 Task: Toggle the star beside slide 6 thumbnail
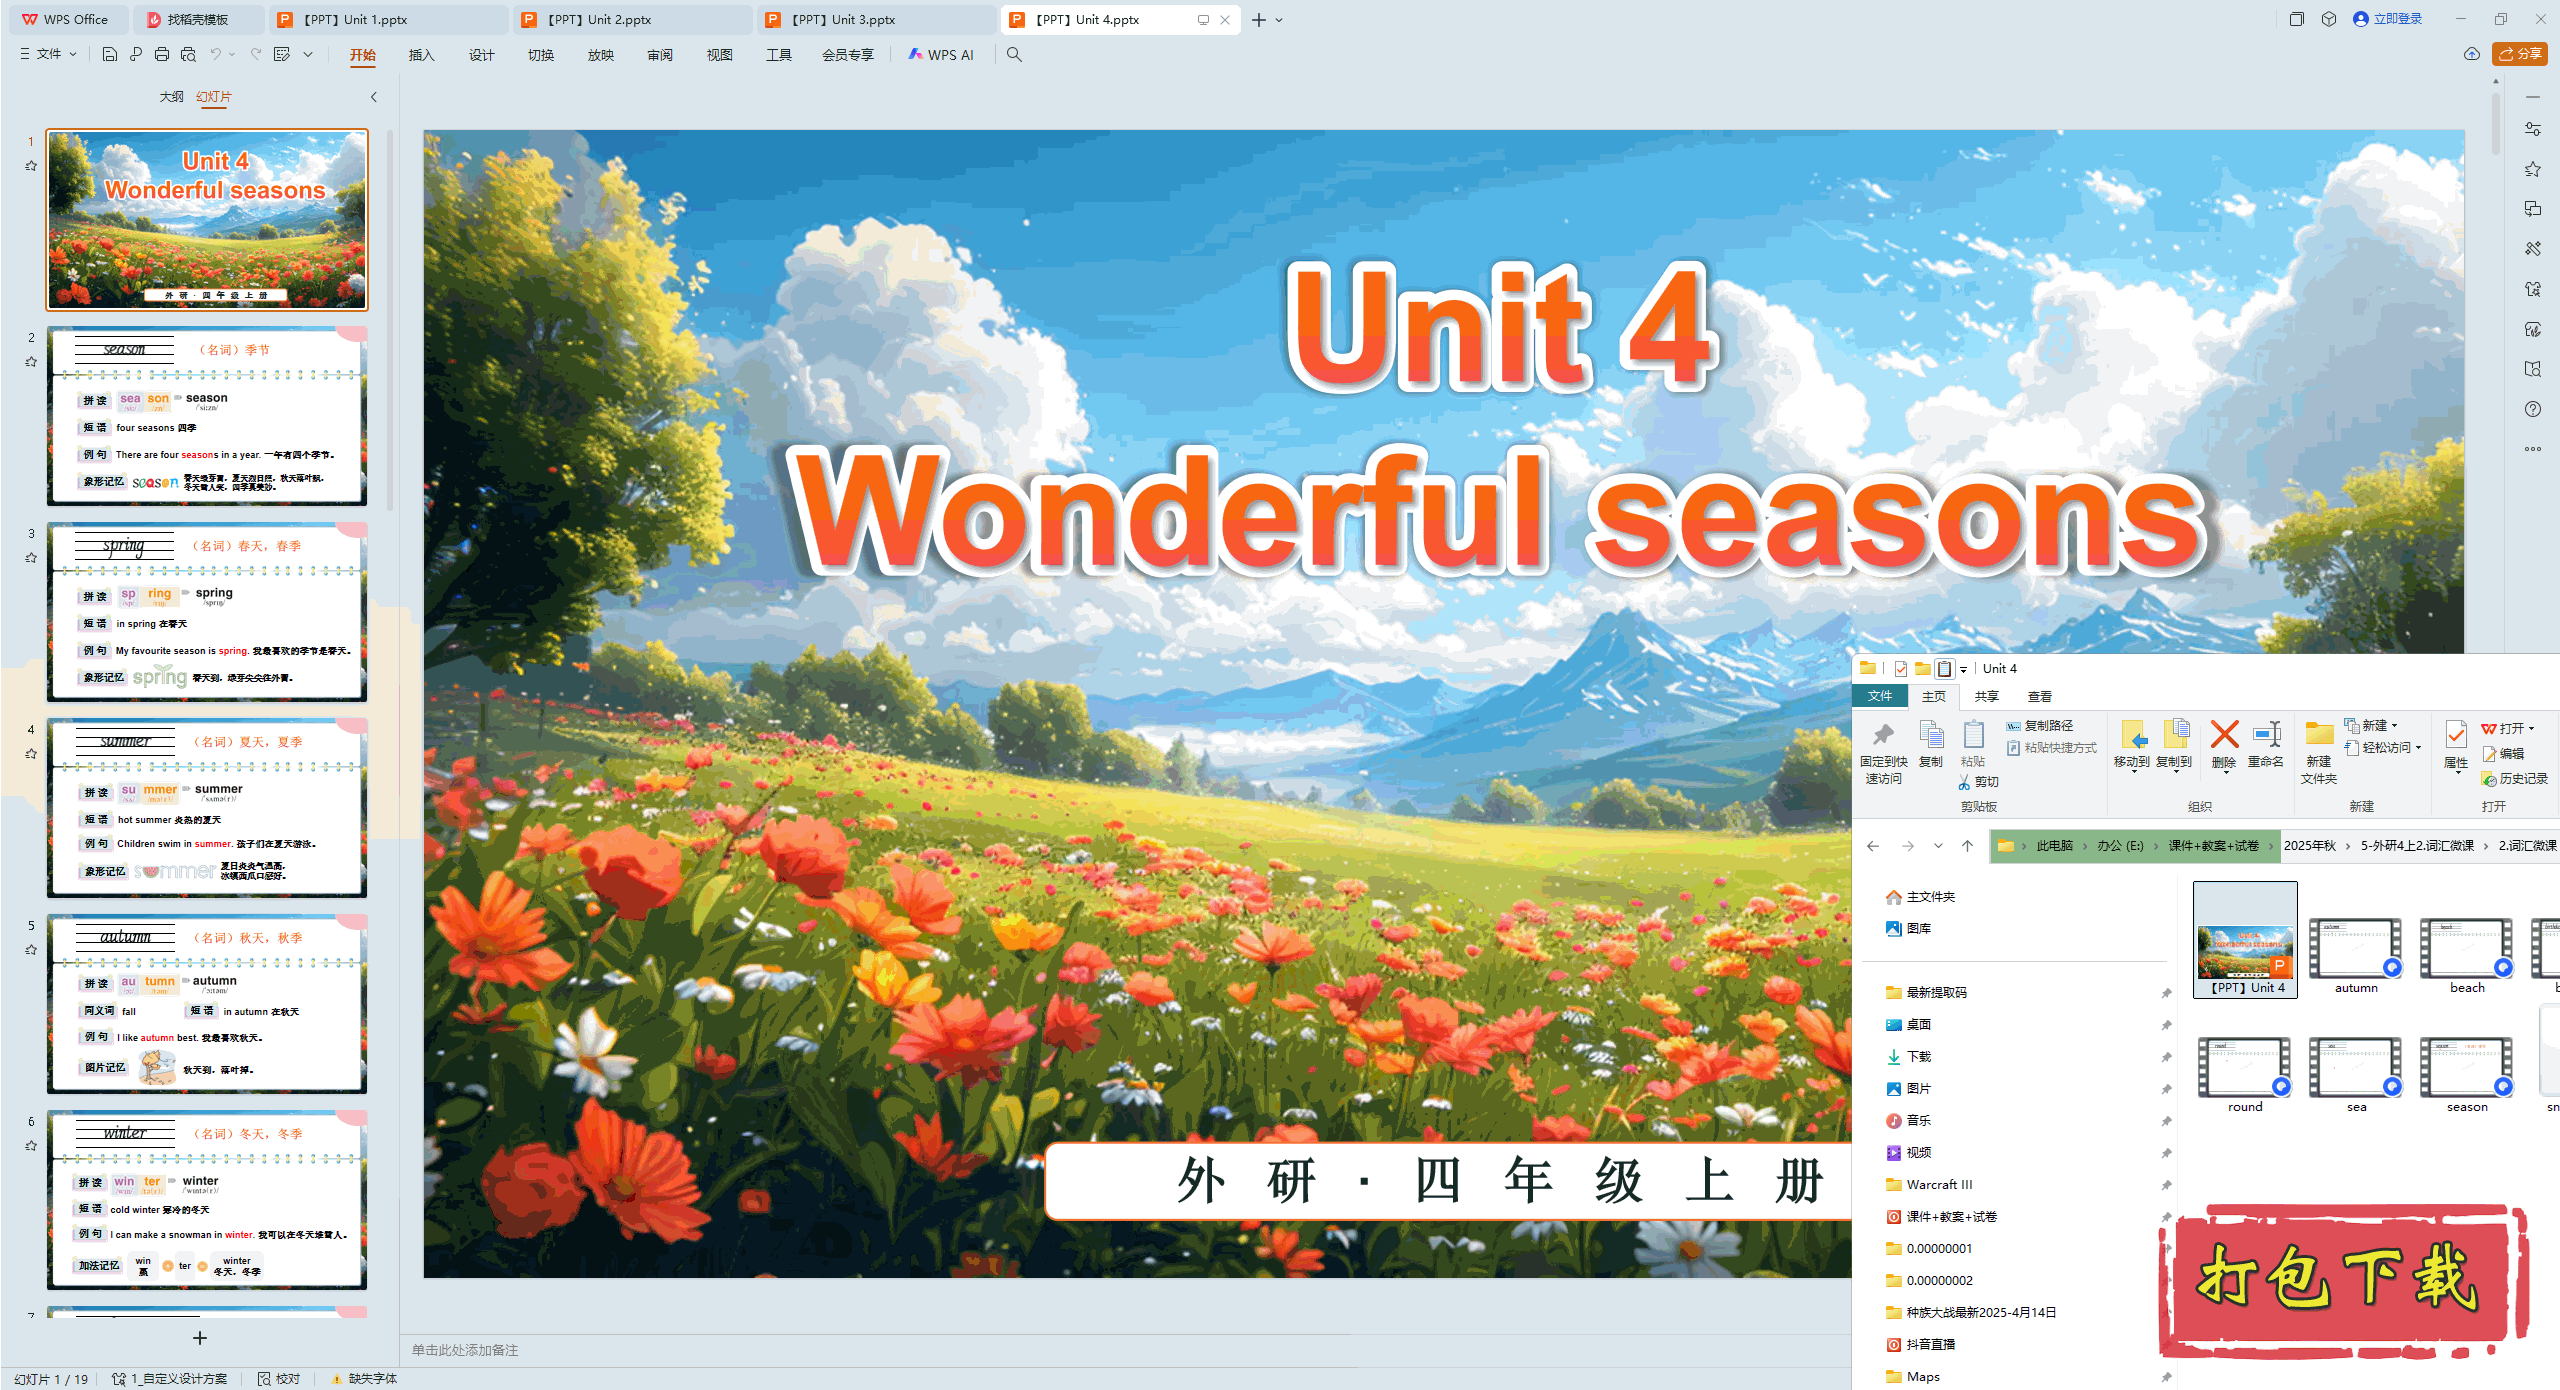31,1146
